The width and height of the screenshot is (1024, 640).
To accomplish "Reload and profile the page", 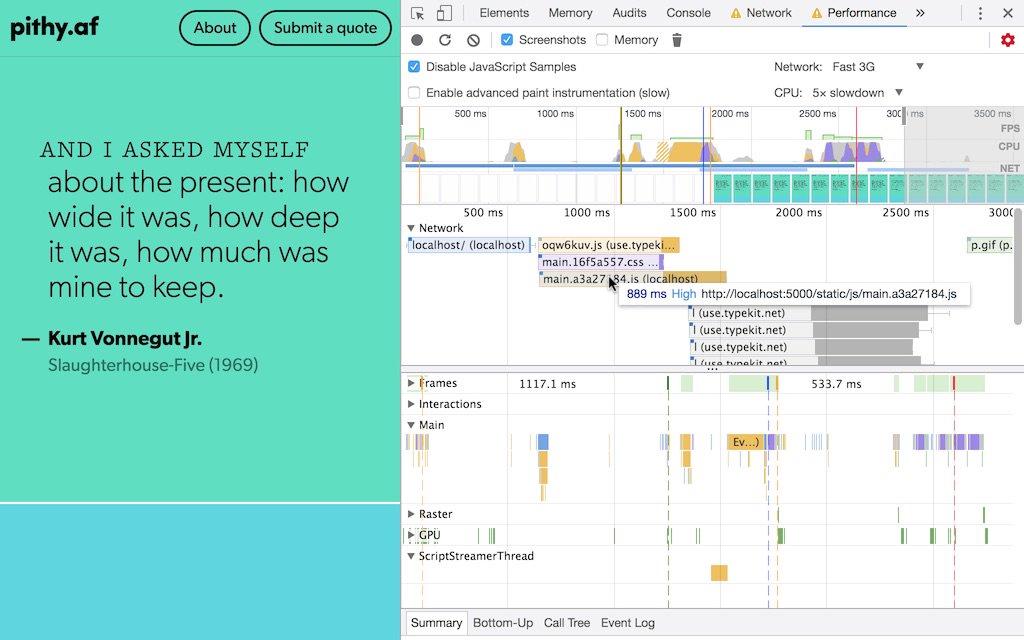I will [x=445, y=40].
